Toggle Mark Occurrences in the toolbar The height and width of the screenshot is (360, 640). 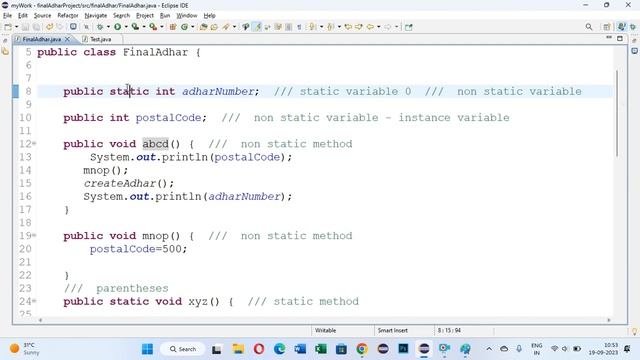pos(257,27)
